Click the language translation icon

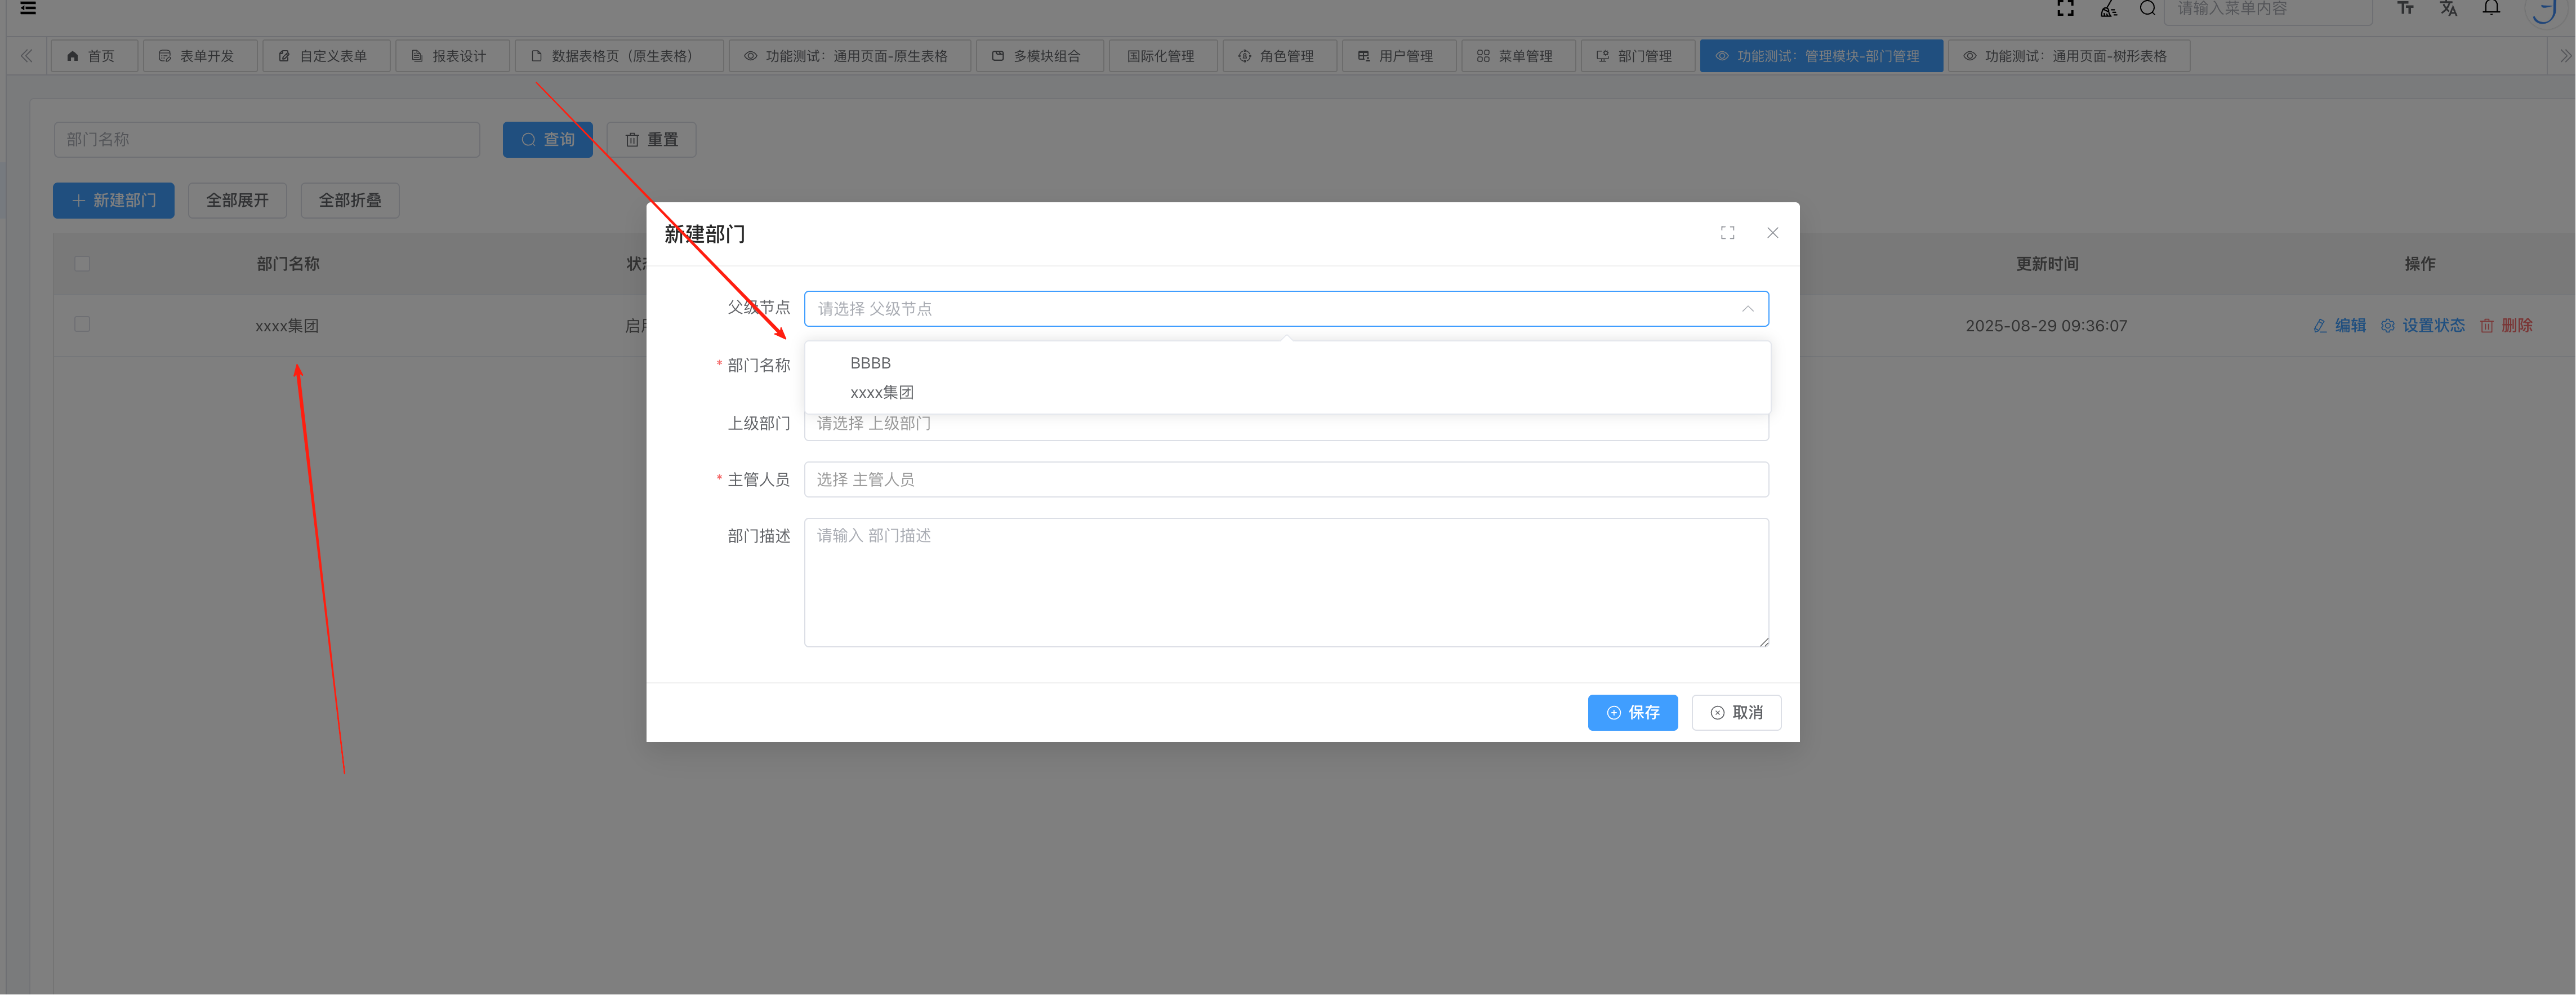(x=2448, y=9)
